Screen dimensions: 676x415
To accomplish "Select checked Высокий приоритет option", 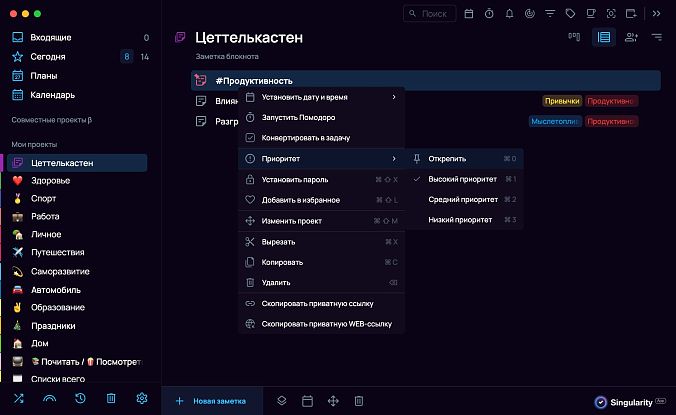I will click(x=464, y=179).
